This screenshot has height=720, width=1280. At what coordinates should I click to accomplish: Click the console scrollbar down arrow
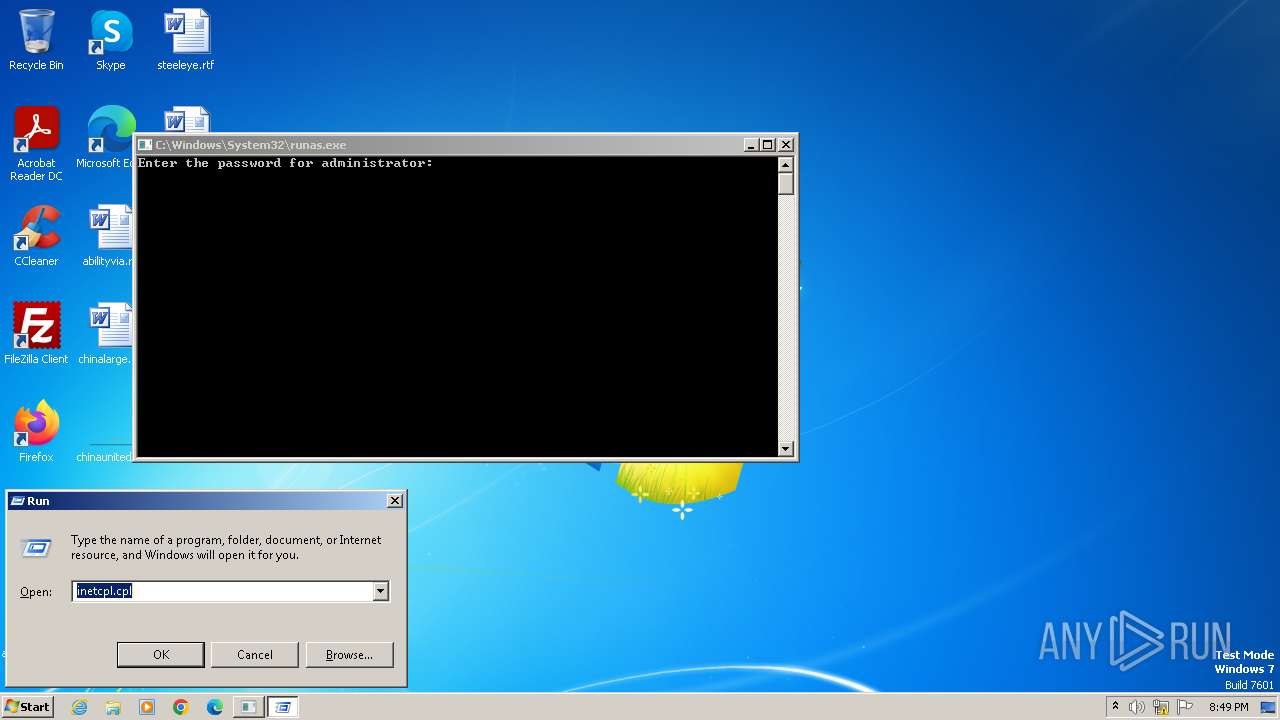click(x=786, y=449)
